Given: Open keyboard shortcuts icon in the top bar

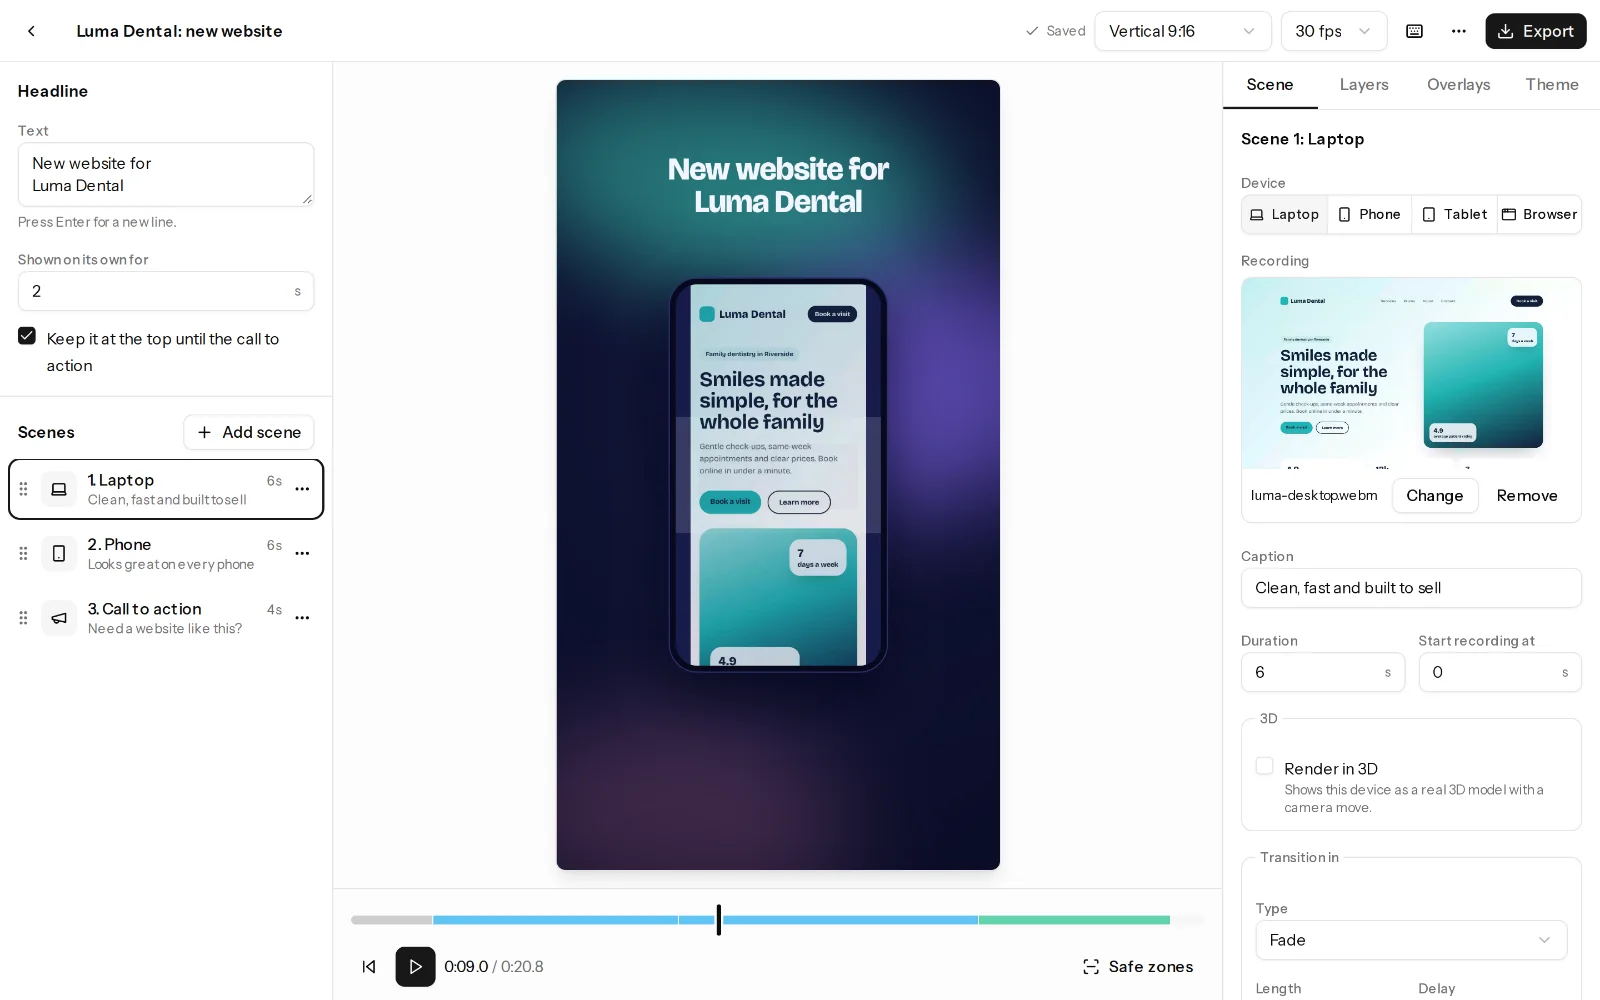Looking at the screenshot, I should (x=1414, y=31).
